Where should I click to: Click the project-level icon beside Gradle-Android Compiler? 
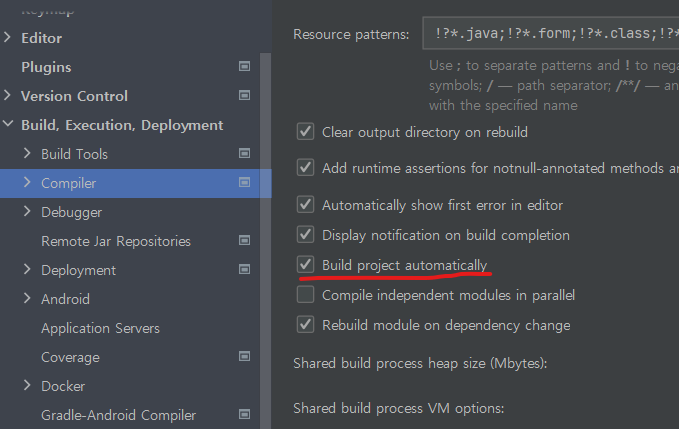pos(244,414)
